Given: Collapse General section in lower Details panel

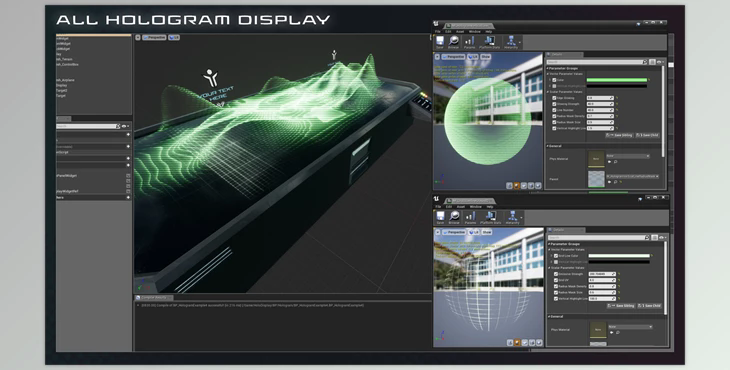Looking at the screenshot, I should click(549, 316).
